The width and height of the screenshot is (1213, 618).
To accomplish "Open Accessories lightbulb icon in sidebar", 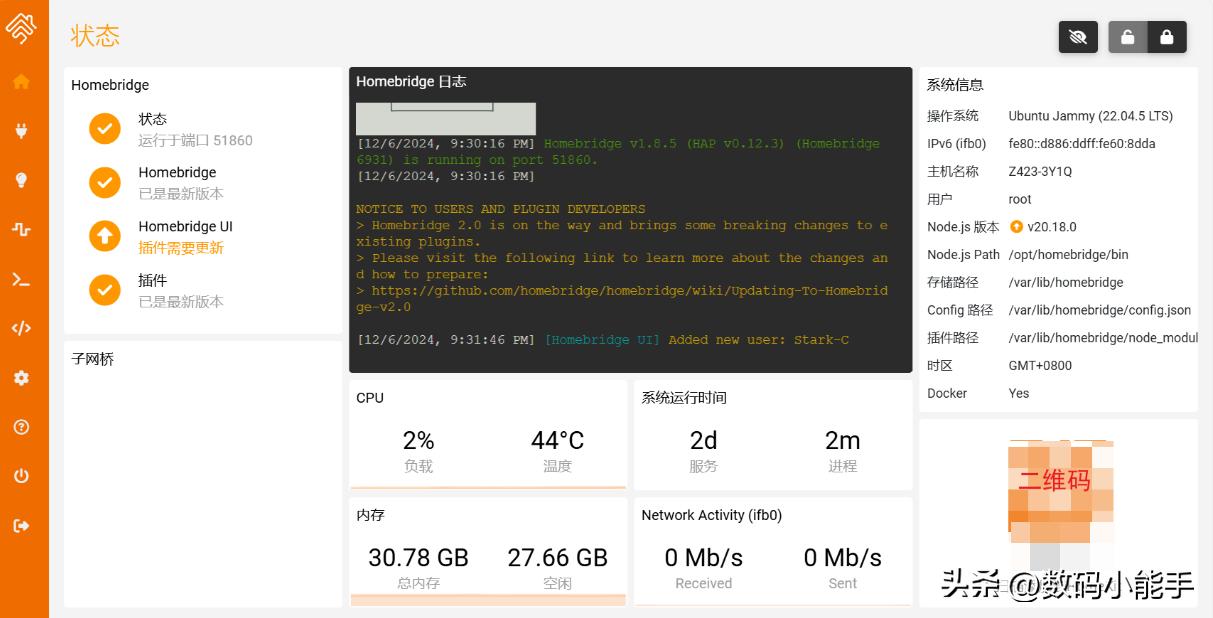I will pos(21,180).
